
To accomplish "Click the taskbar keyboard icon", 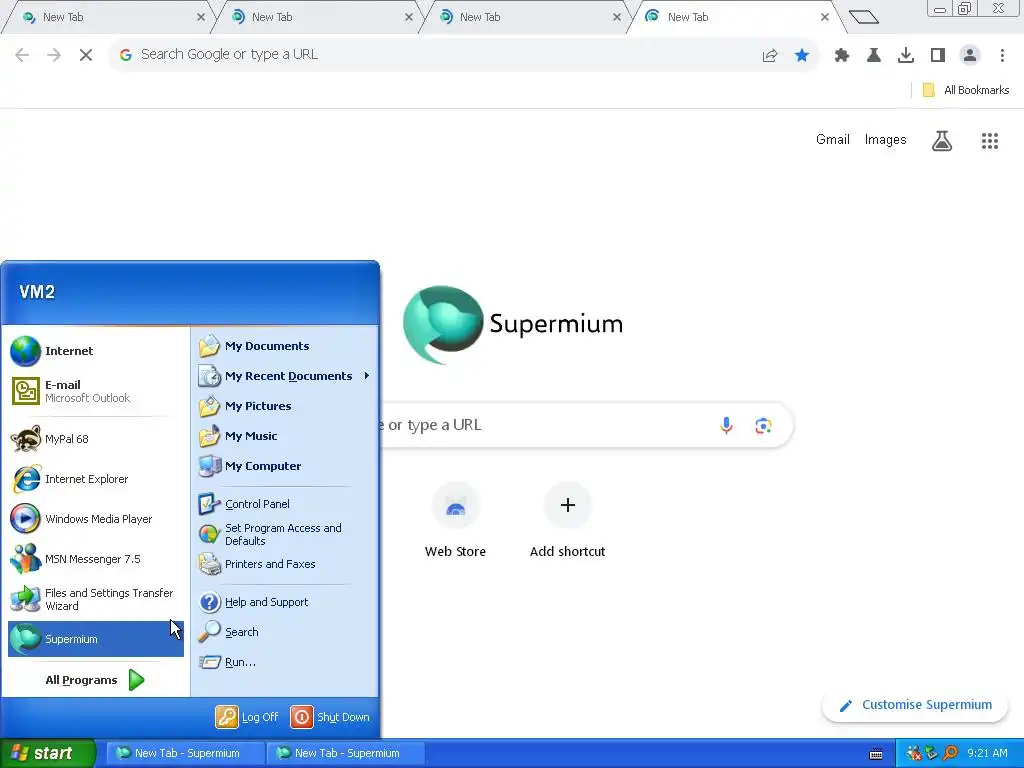I will [x=876, y=754].
